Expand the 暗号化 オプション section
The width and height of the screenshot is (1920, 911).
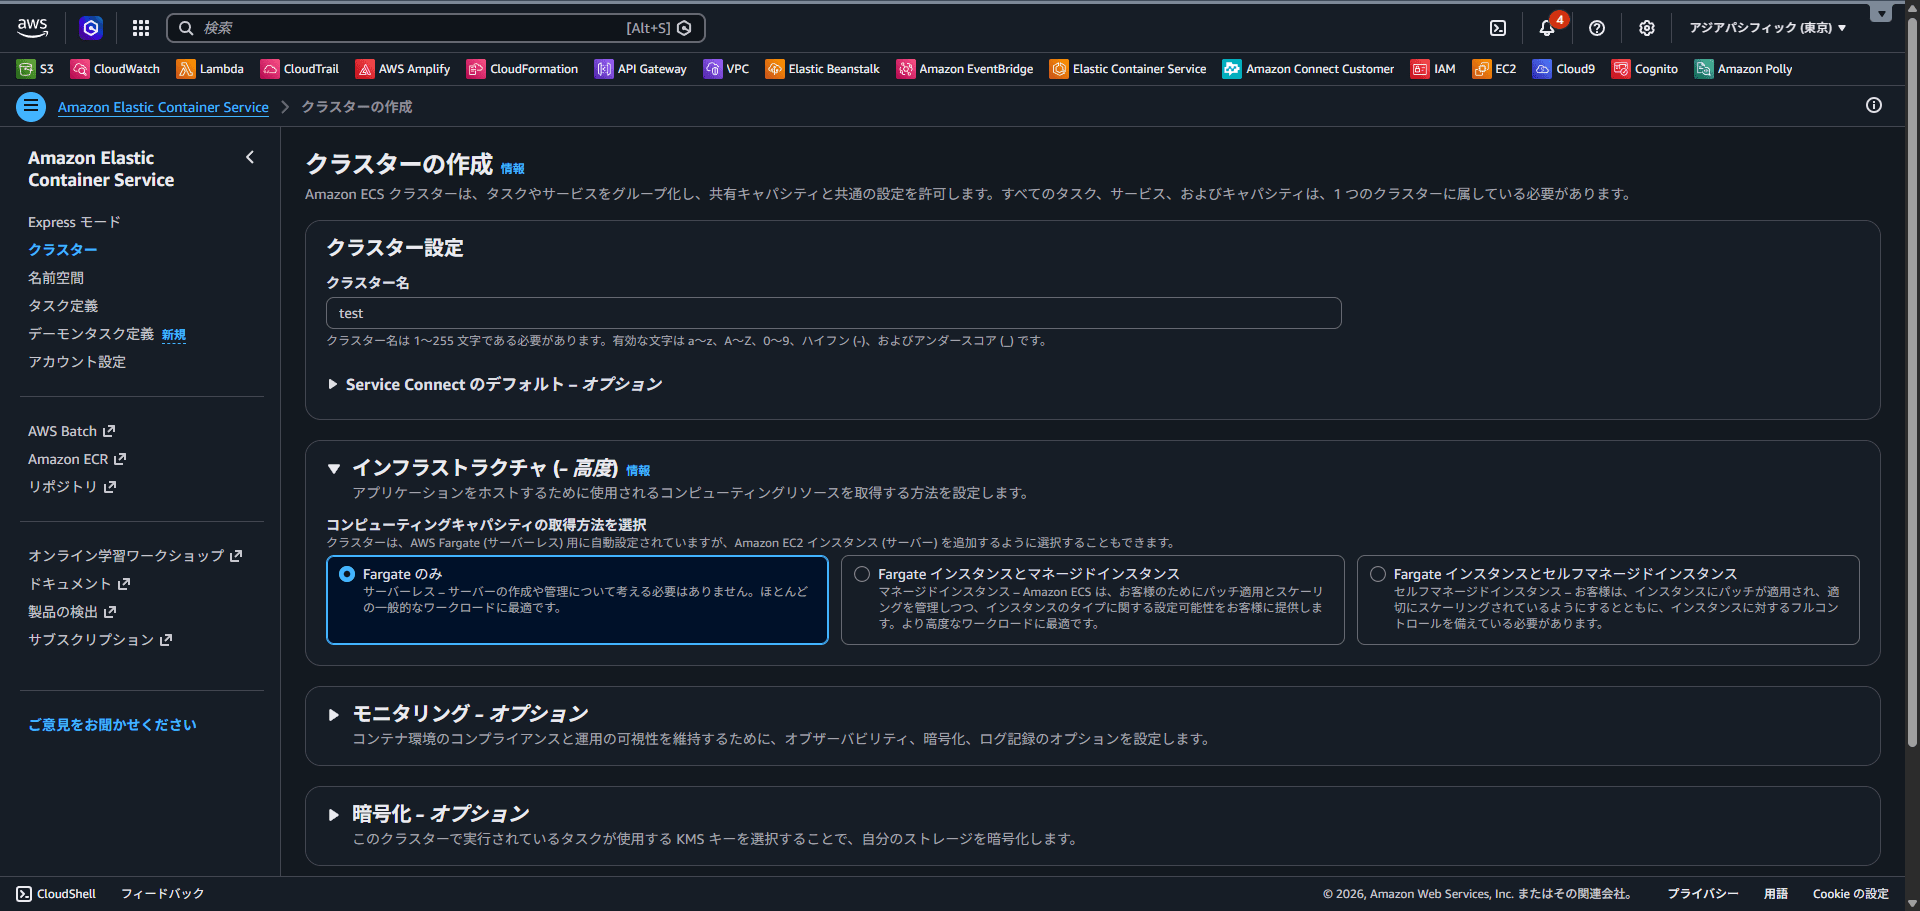pyautogui.click(x=334, y=814)
